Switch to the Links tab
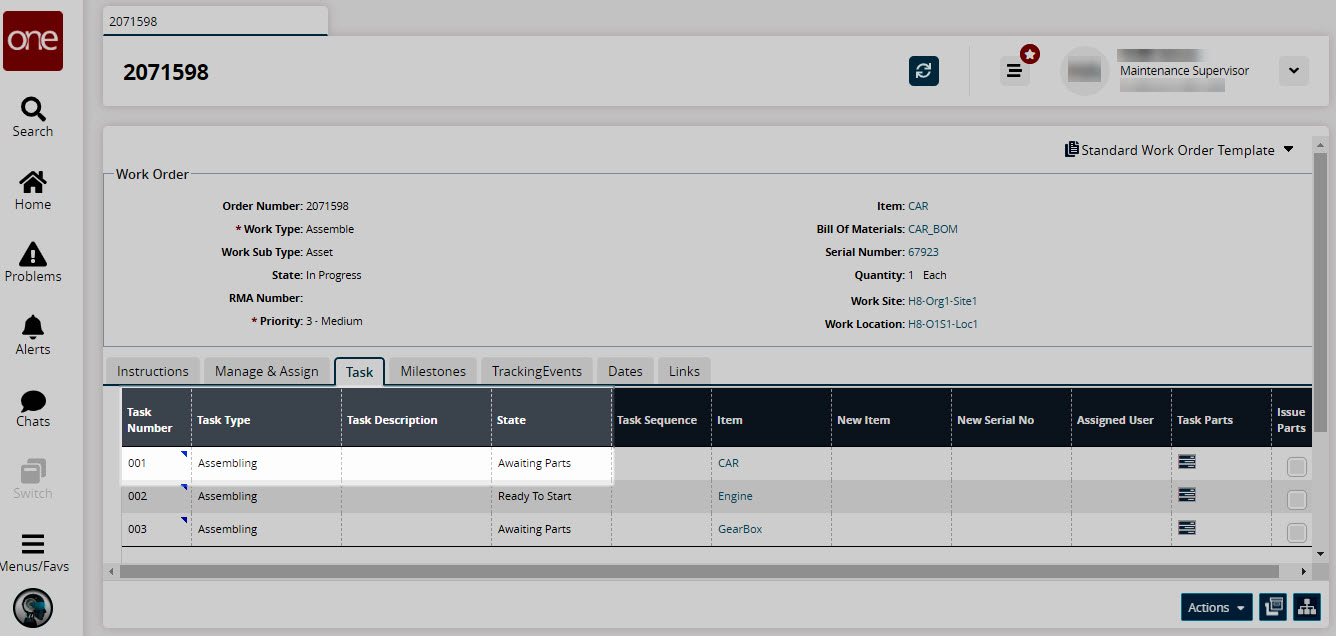The height and width of the screenshot is (636, 1336). coord(684,371)
